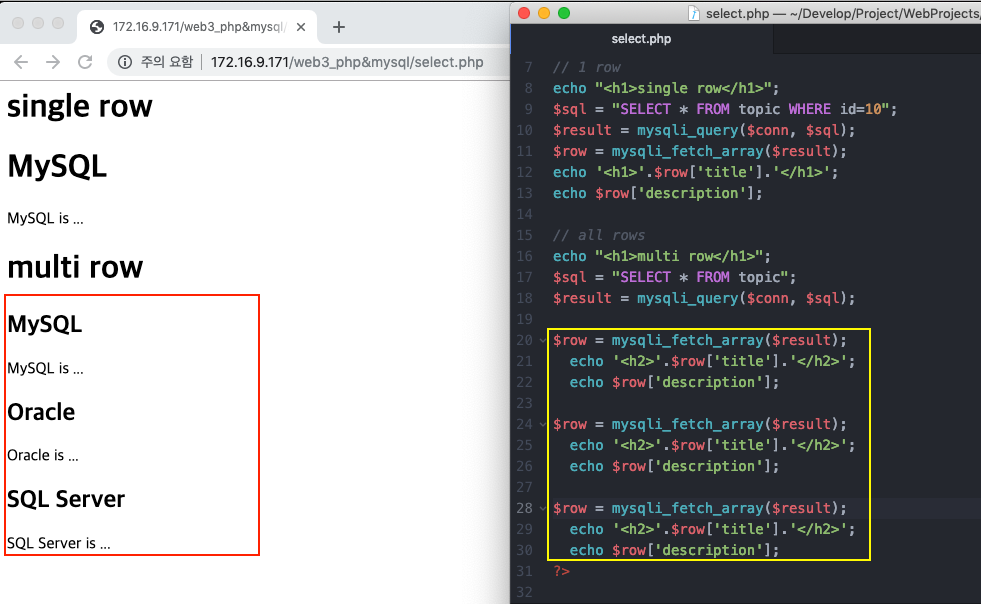Reload the select.php page

pyautogui.click(x=85, y=62)
